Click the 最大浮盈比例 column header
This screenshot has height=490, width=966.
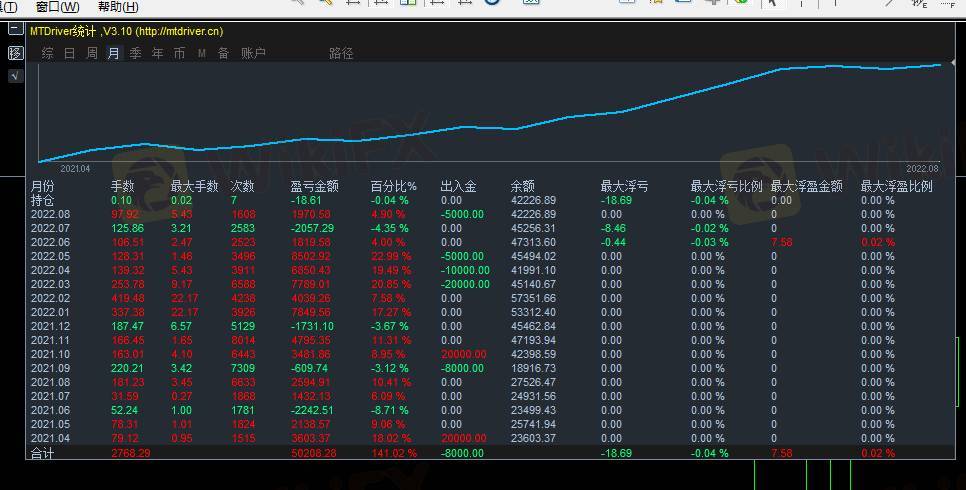click(896, 186)
